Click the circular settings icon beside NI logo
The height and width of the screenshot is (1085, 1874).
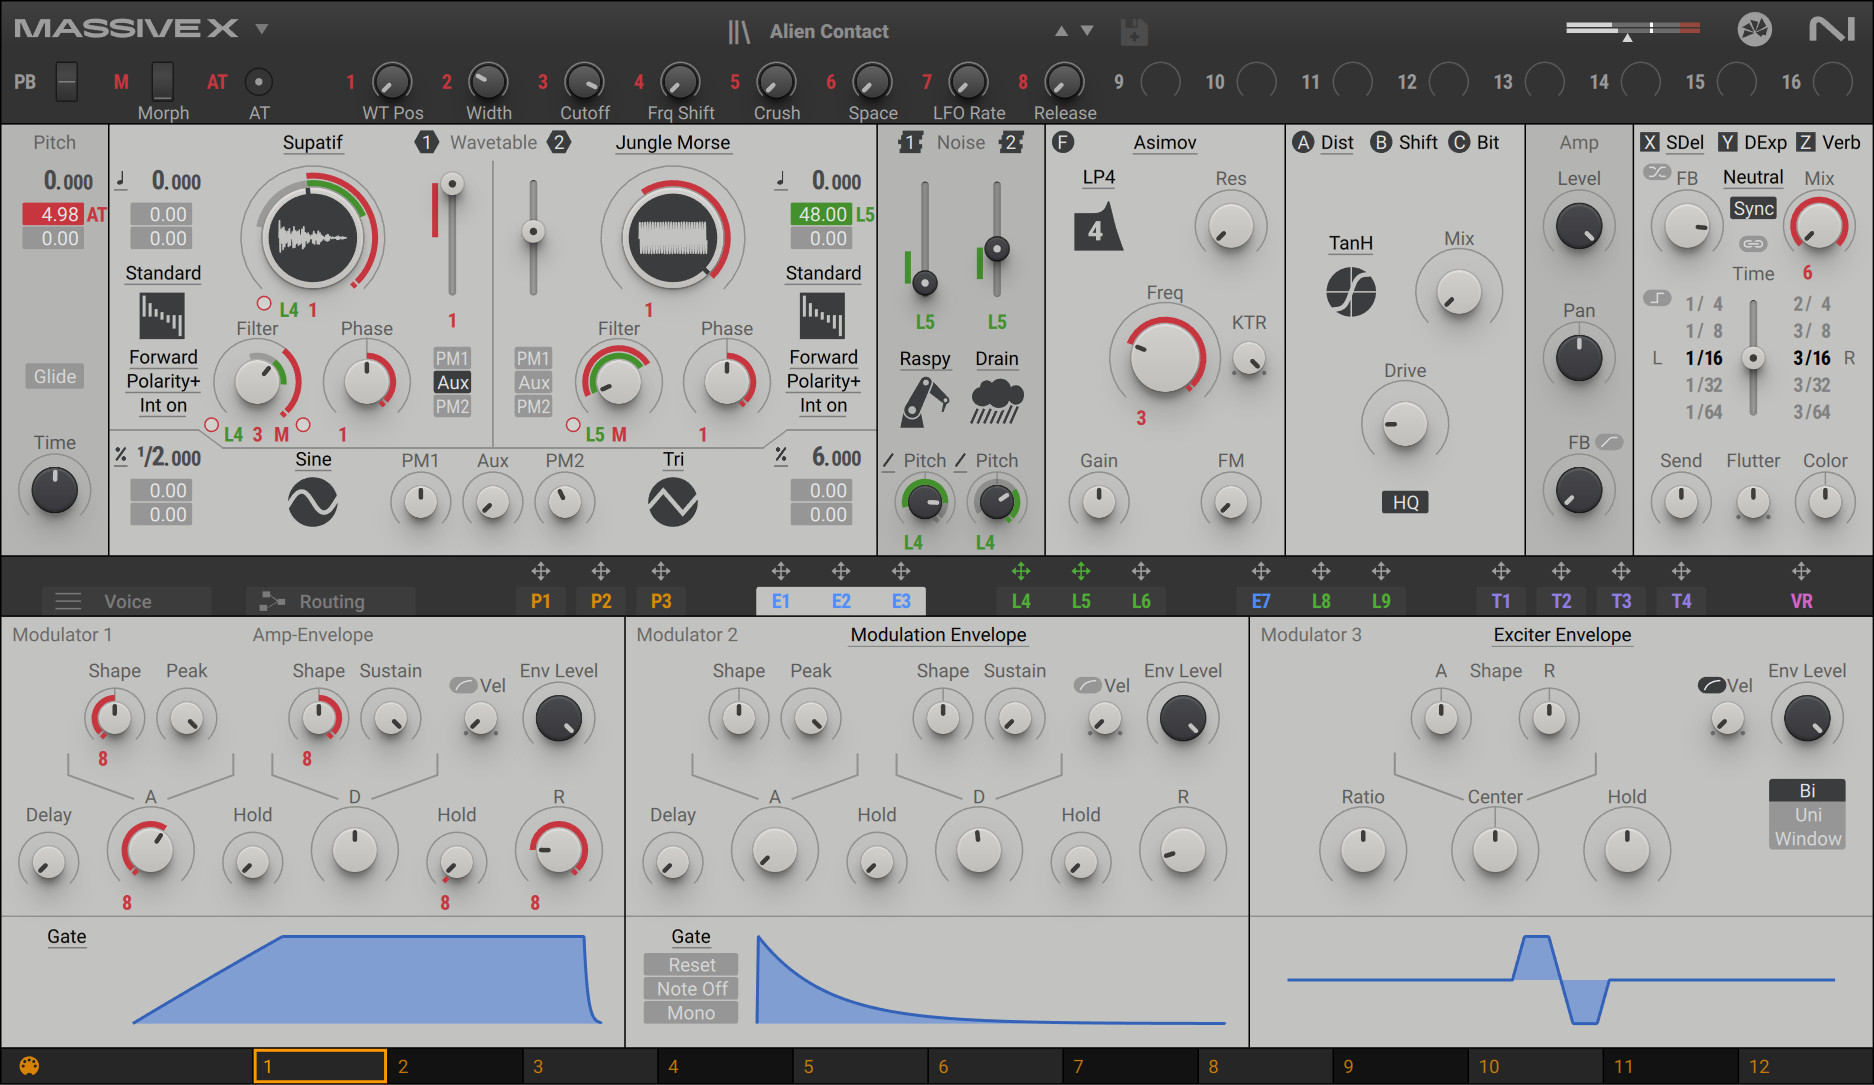pyautogui.click(x=1754, y=29)
